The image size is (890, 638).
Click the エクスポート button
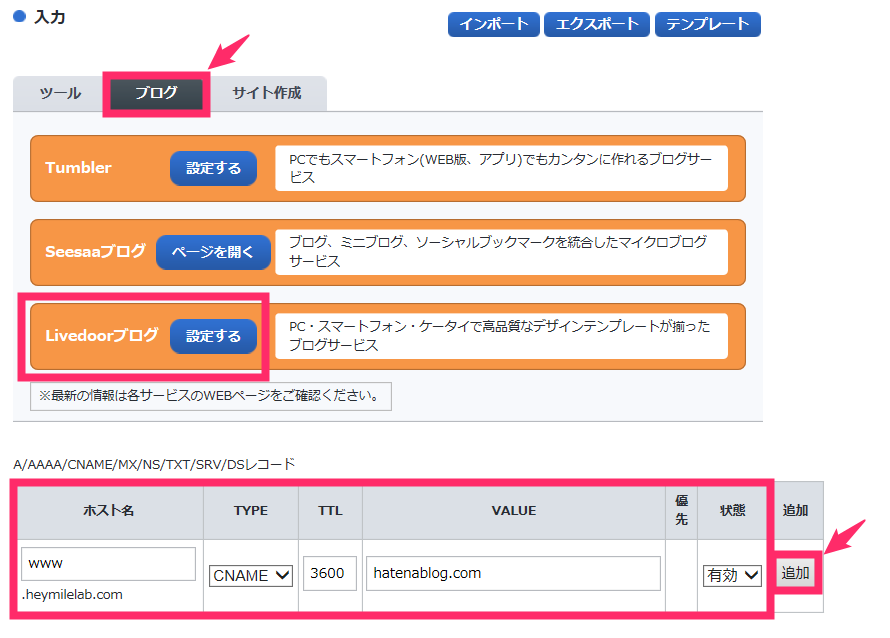point(597,24)
